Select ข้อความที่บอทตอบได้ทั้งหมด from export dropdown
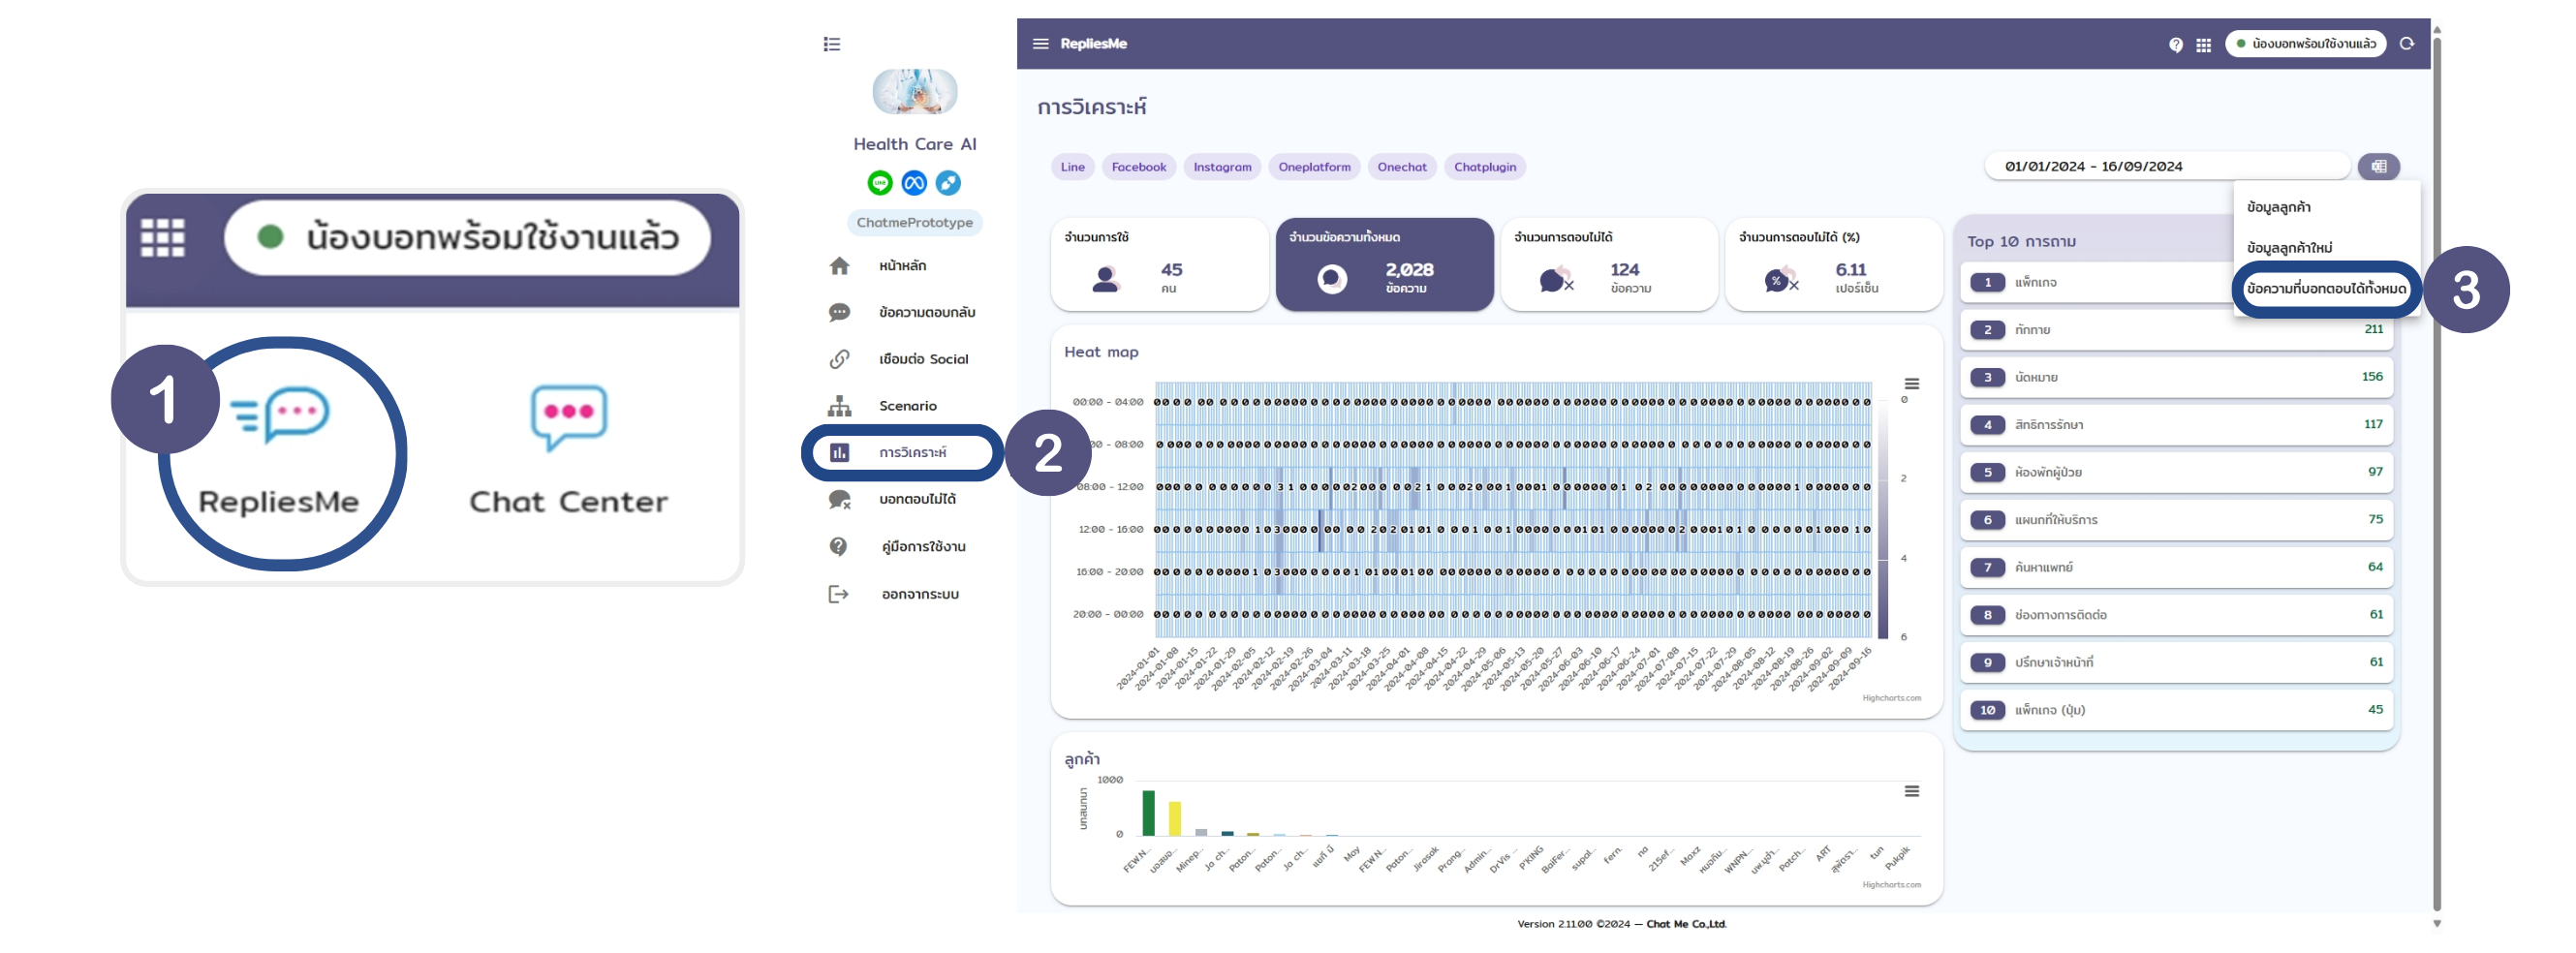Viewport: 2576px width, 953px height. click(x=2325, y=289)
